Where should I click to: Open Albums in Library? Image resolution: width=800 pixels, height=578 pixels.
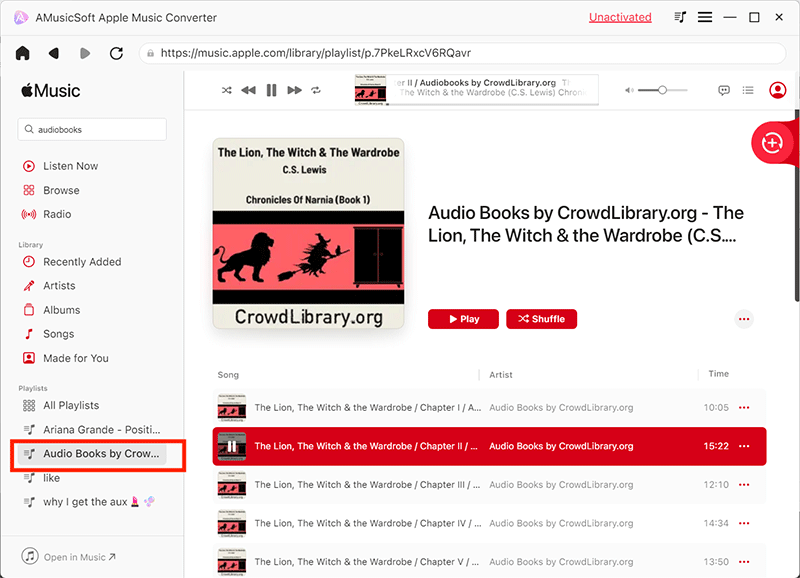point(51,310)
